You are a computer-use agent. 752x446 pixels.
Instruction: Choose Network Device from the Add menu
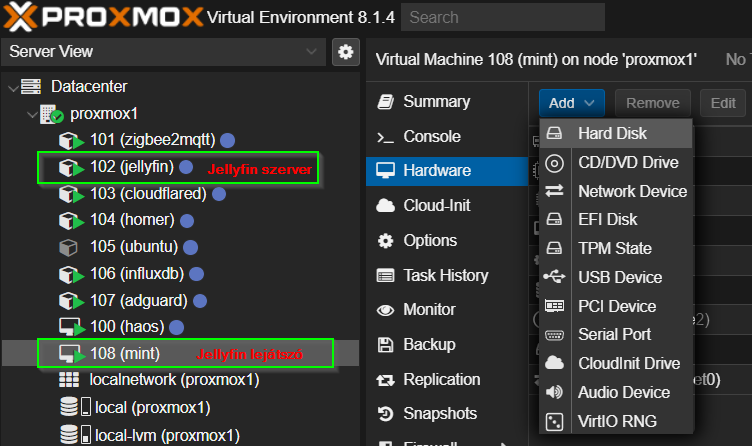coord(616,191)
